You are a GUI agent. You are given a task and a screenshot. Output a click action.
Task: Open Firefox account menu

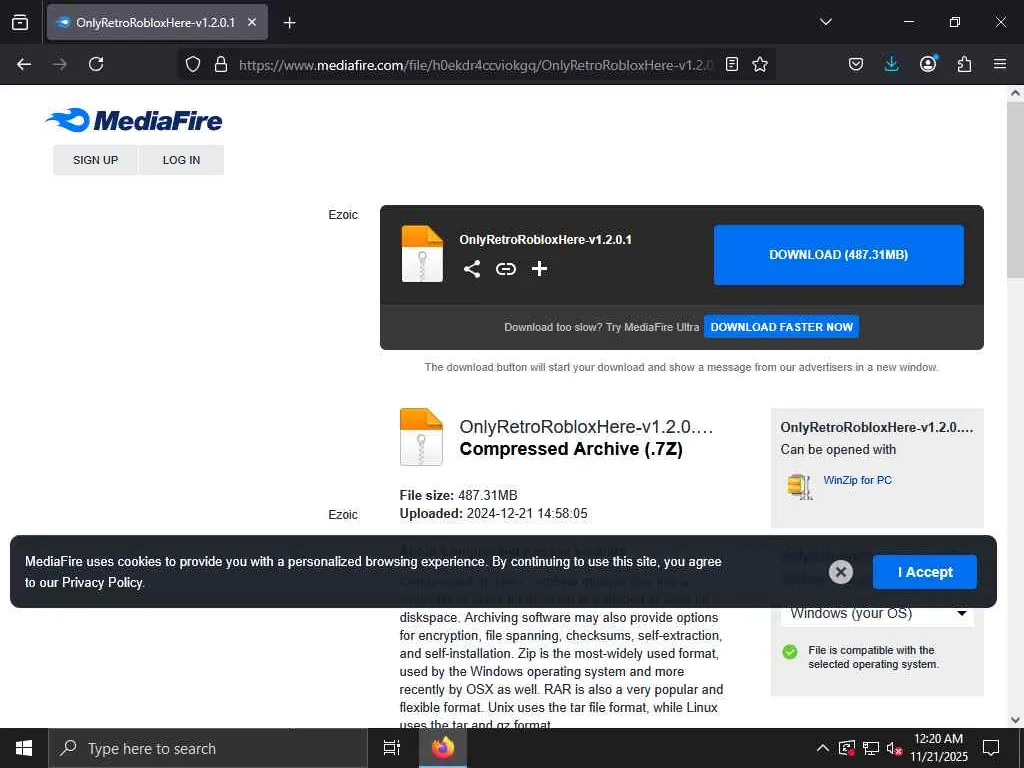(x=928, y=64)
